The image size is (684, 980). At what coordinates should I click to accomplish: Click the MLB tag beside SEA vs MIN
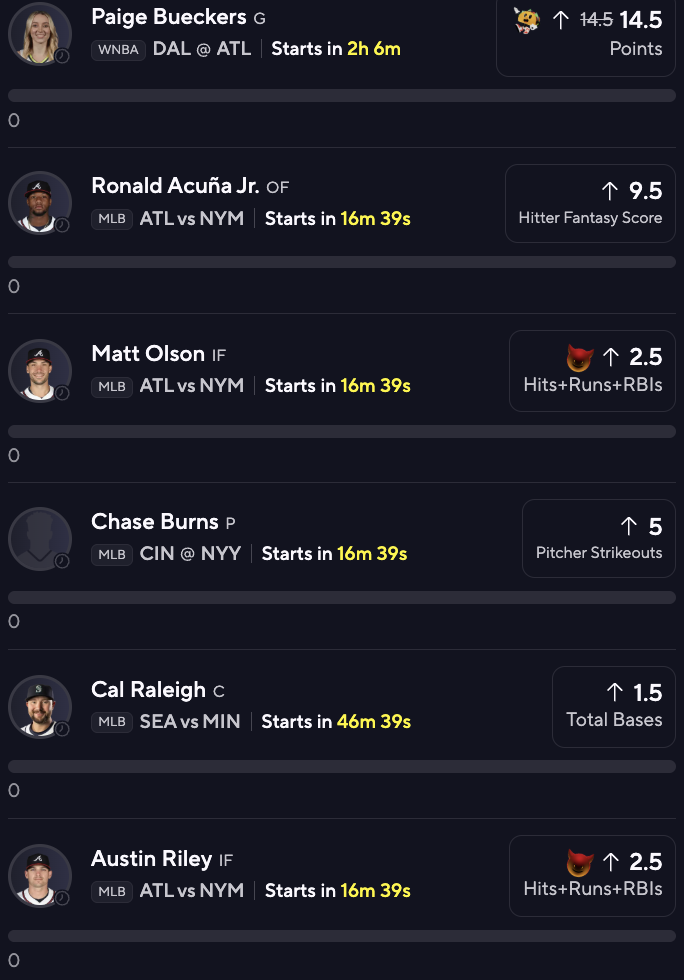coord(112,722)
